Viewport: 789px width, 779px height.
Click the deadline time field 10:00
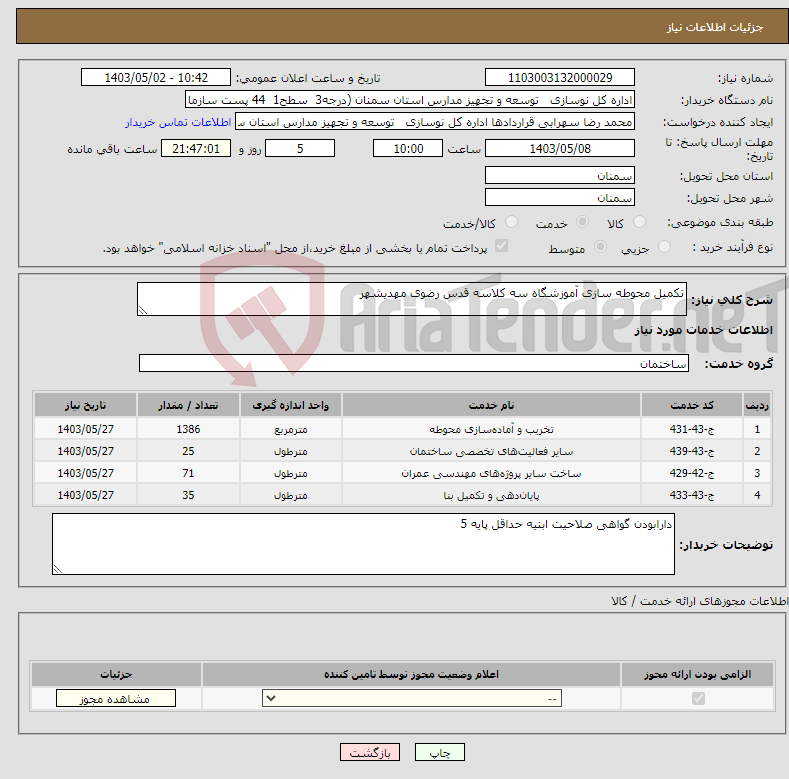408,148
